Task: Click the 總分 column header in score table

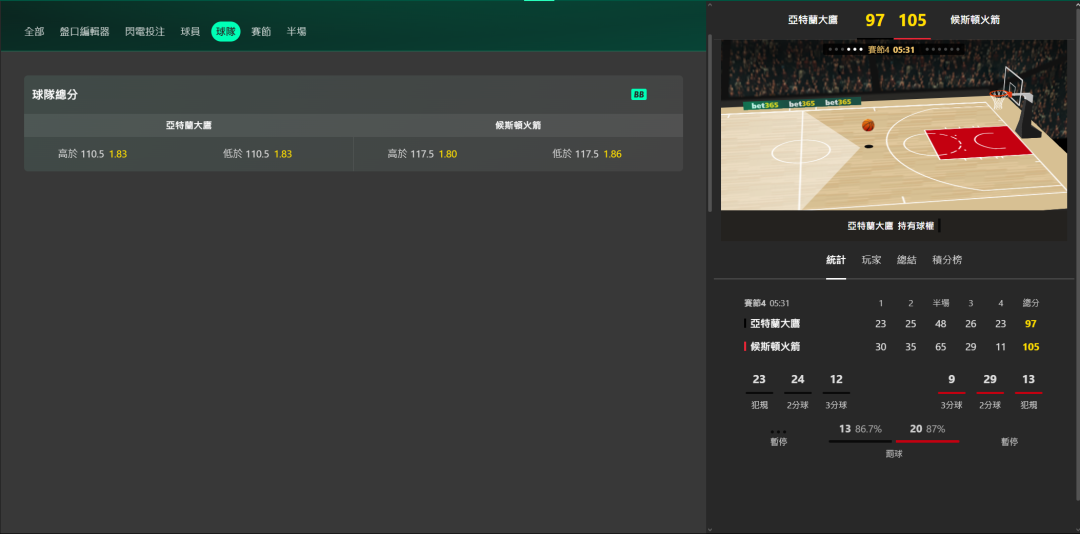Action: tap(1030, 303)
